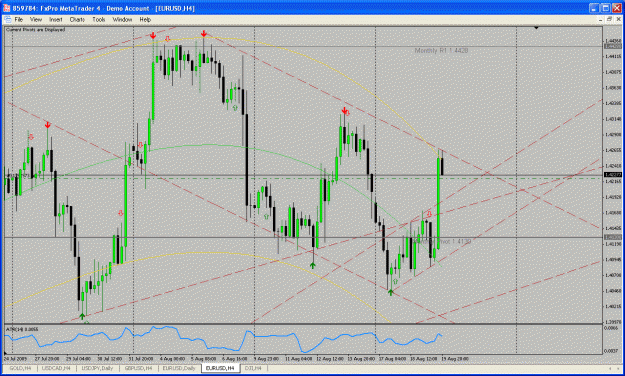Restore the inner chart window in the menu bar
Image resolution: width=625 pixels, height=376 pixels.
coord(609,19)
